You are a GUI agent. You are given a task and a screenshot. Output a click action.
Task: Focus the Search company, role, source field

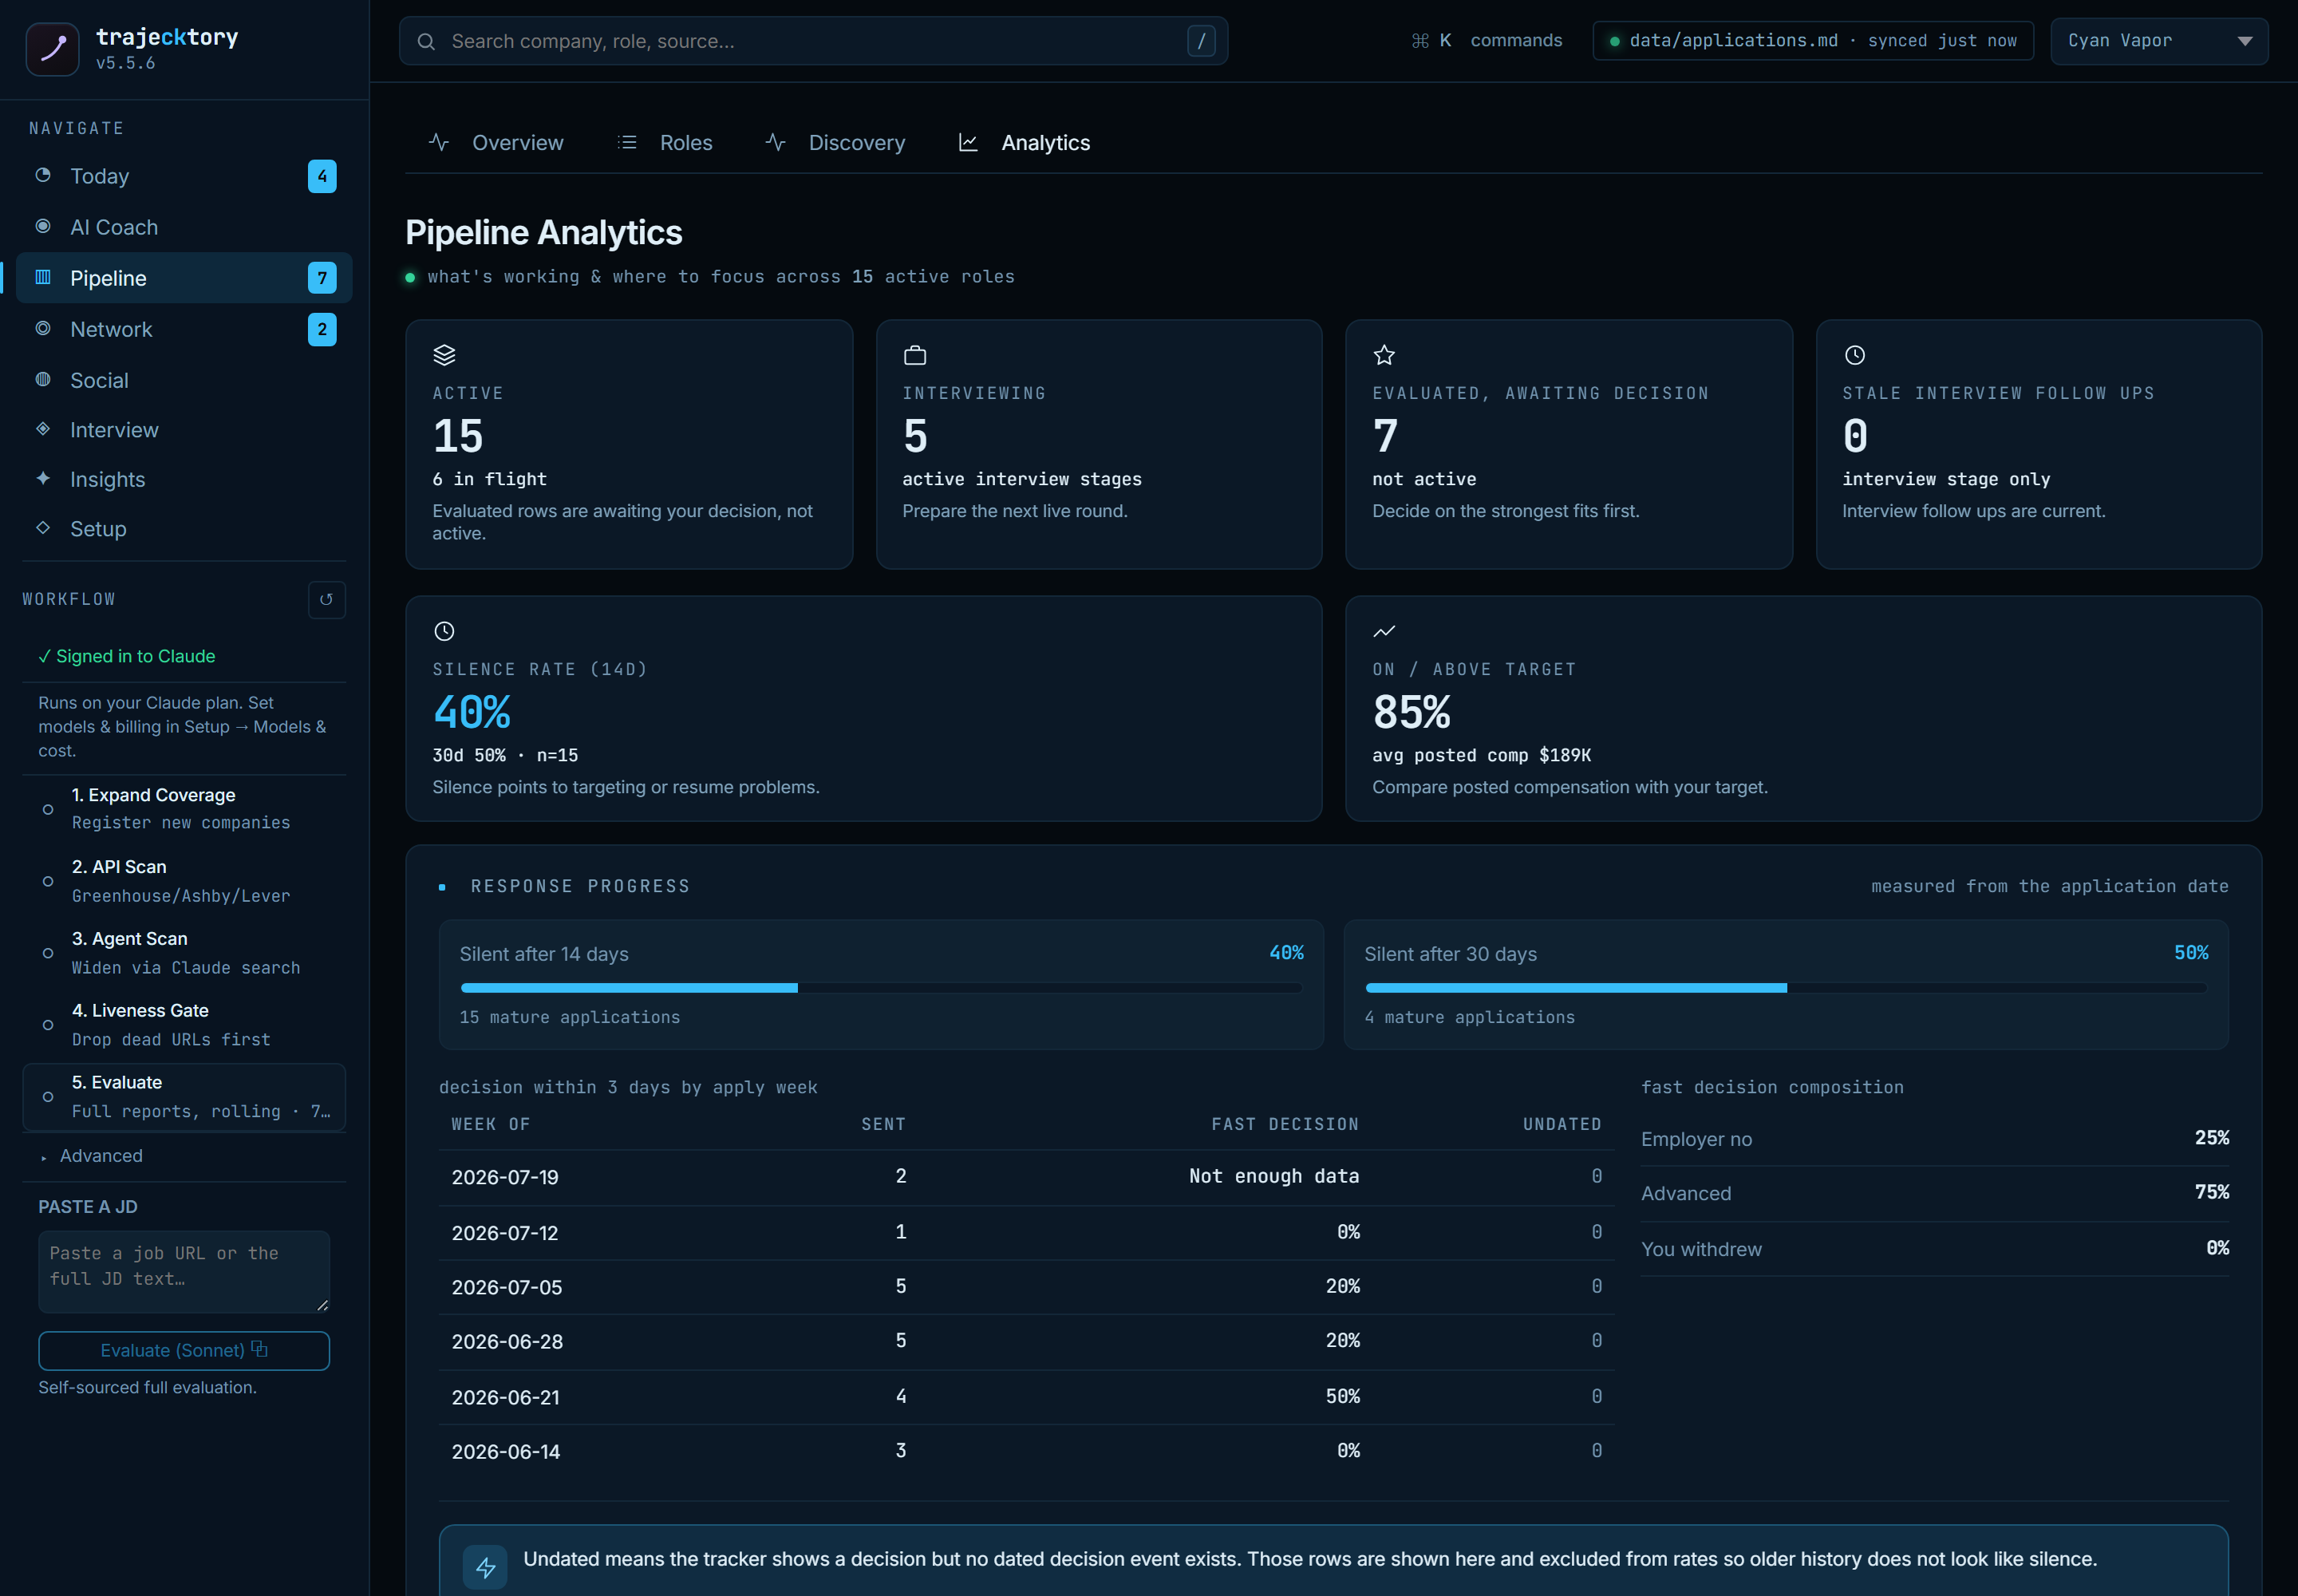[813, 41]
